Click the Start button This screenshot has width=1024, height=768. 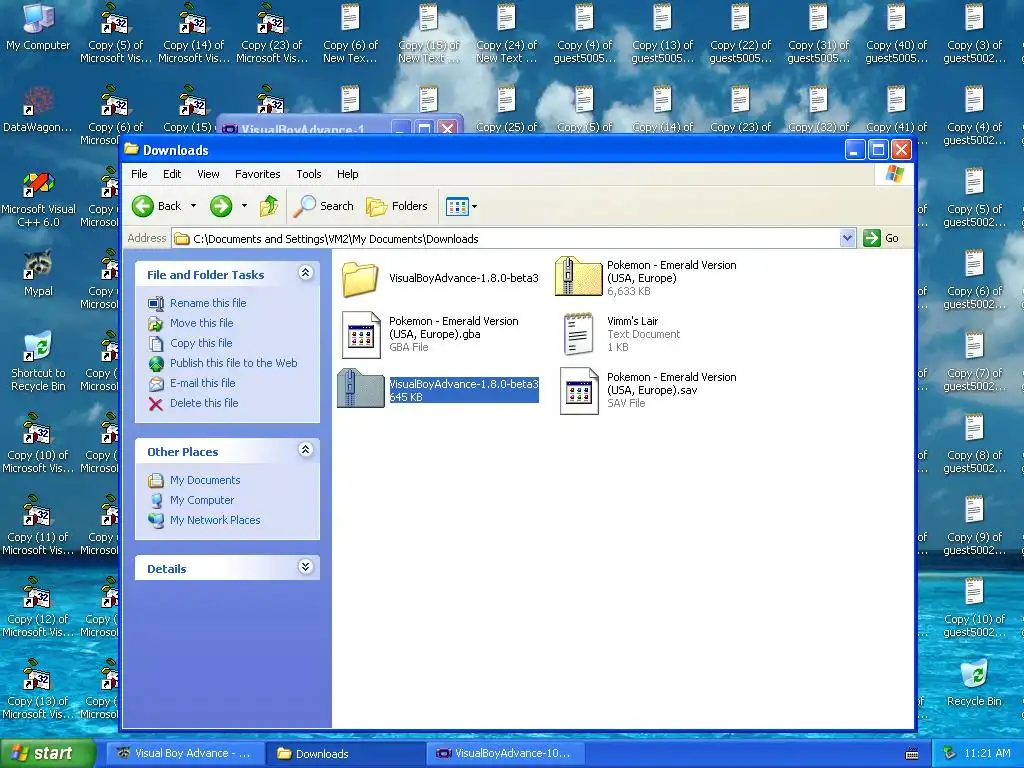point(48,754)
